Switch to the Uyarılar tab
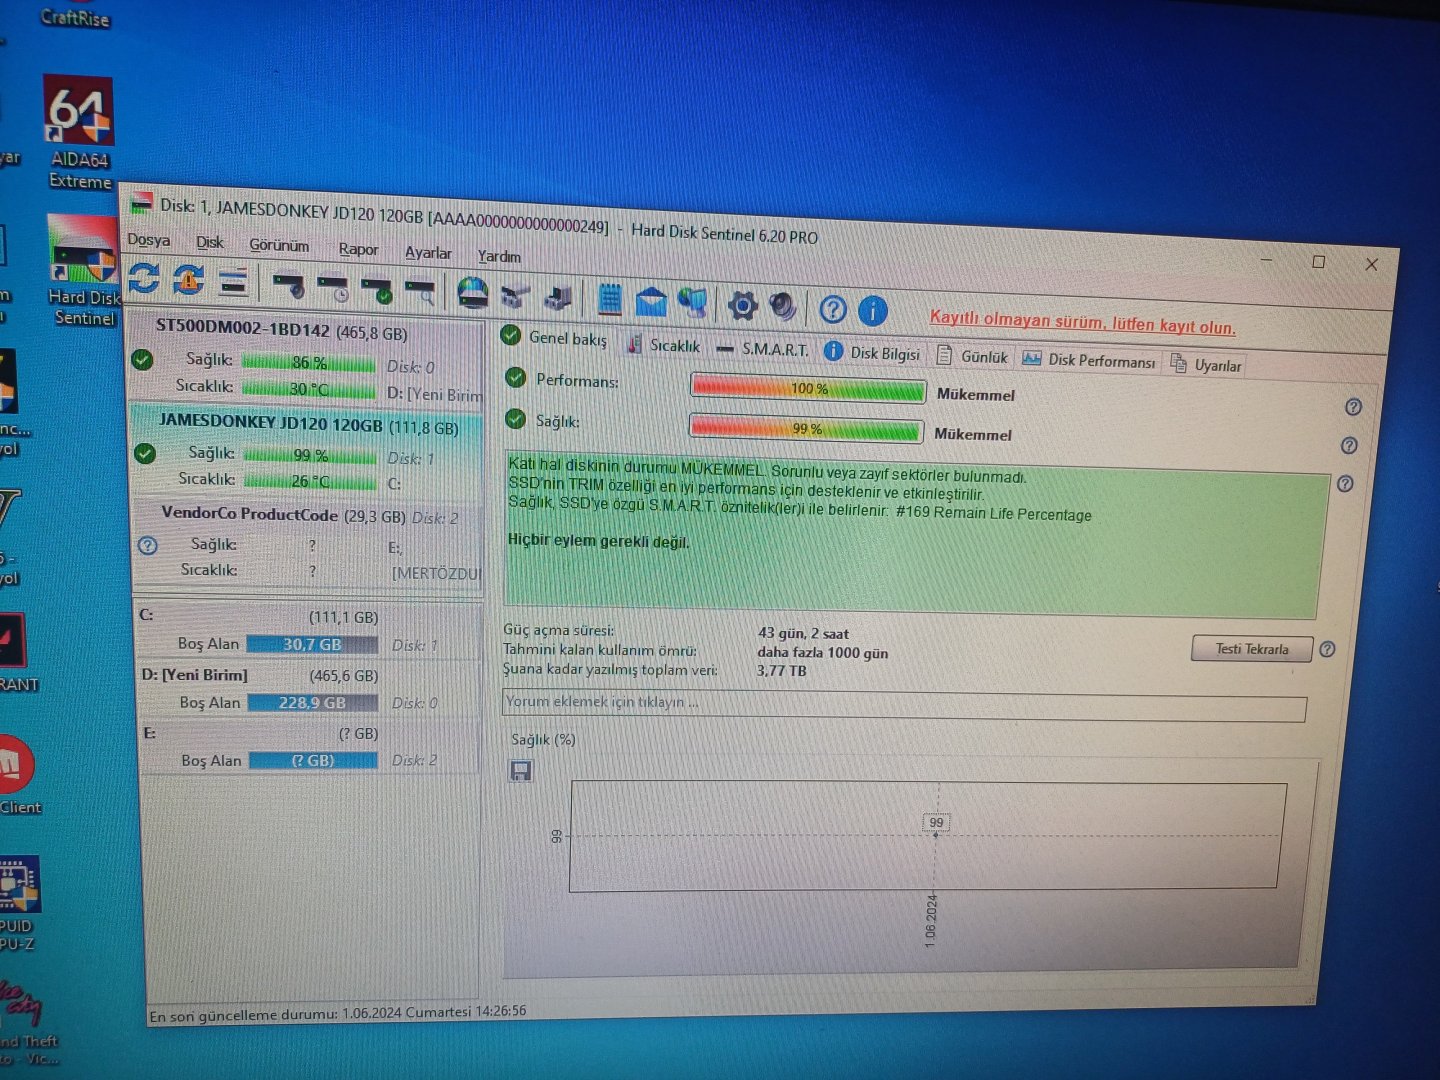This screenshot has width=1440, height=1080. click(1206, 365)
